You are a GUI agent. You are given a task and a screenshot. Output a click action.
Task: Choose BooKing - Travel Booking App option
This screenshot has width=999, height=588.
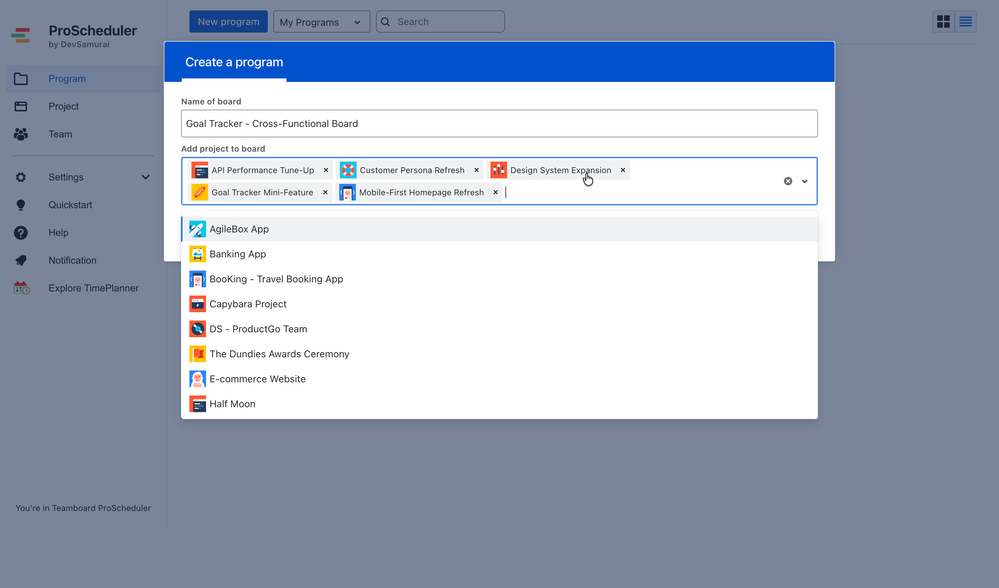500,279
